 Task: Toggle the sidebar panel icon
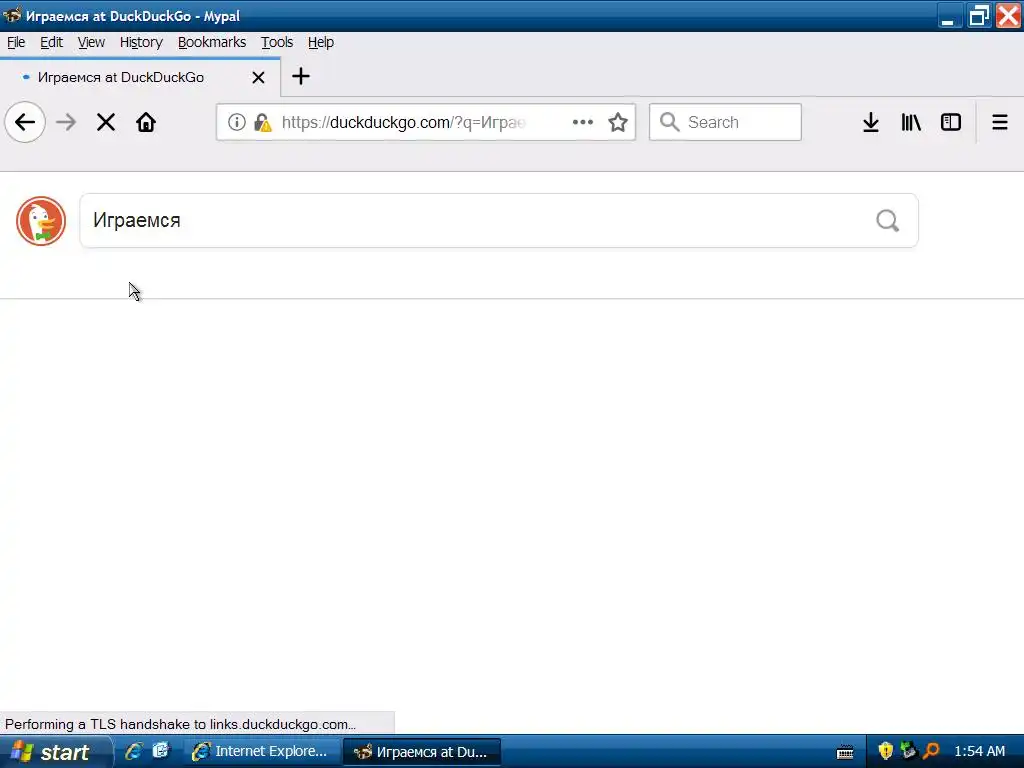coord(951,122)
